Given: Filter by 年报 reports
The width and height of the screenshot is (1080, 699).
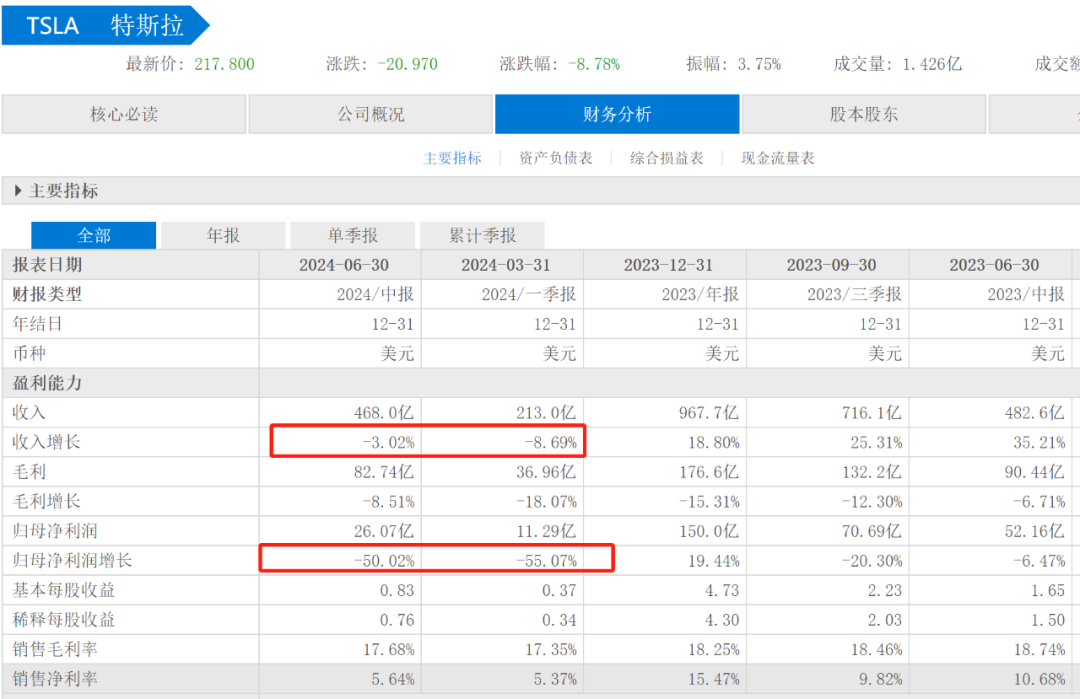Looking at the screenshot, I should tap(223, 236).
